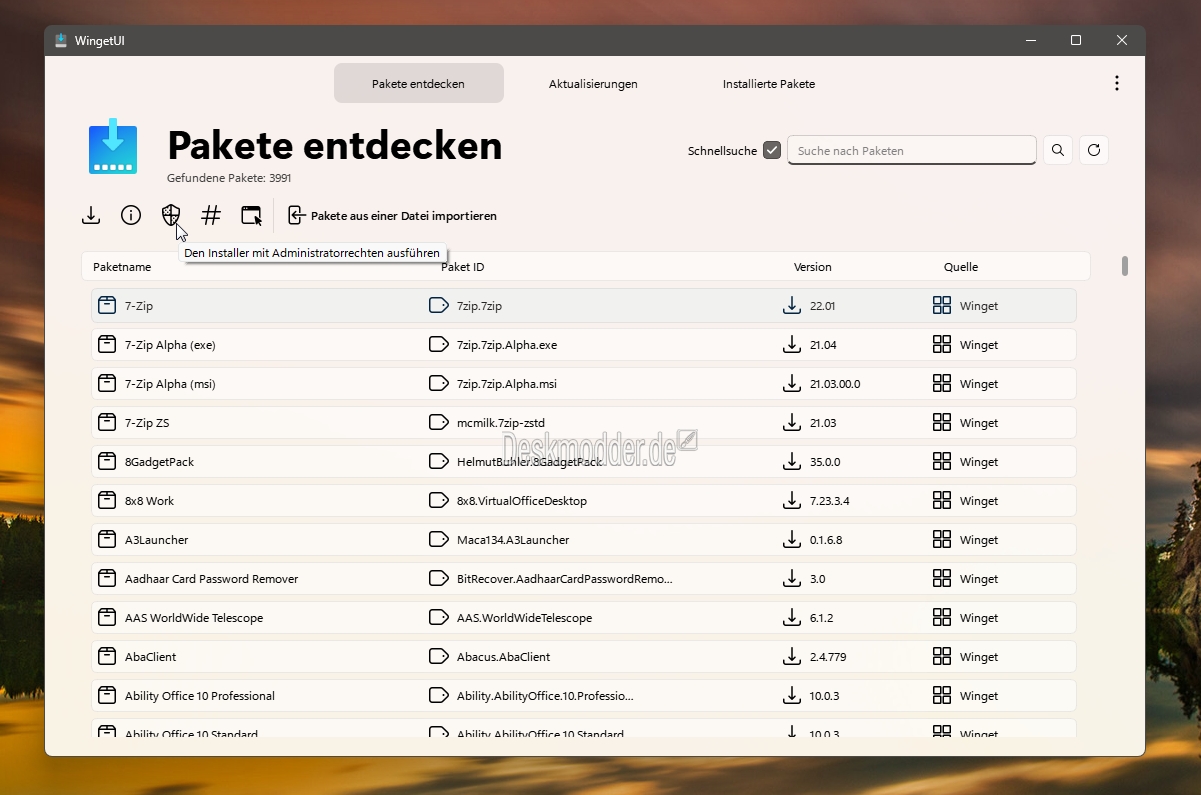Click the magnifier search button
Image resolution: width=1201 pixels, height=795 pixels.
tap(1058, 150)
